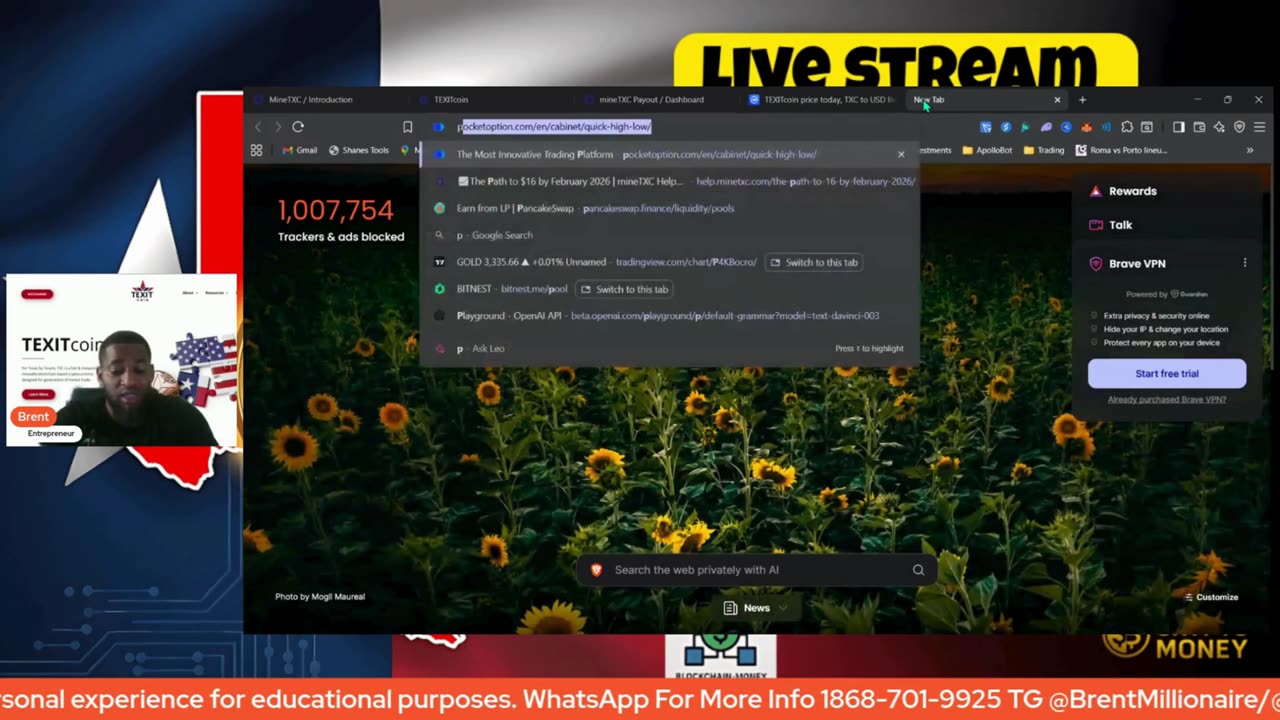The height and width of the screenshot is (720, 1280).
Task: Open the Talk widget
Action: point(1111,225)
